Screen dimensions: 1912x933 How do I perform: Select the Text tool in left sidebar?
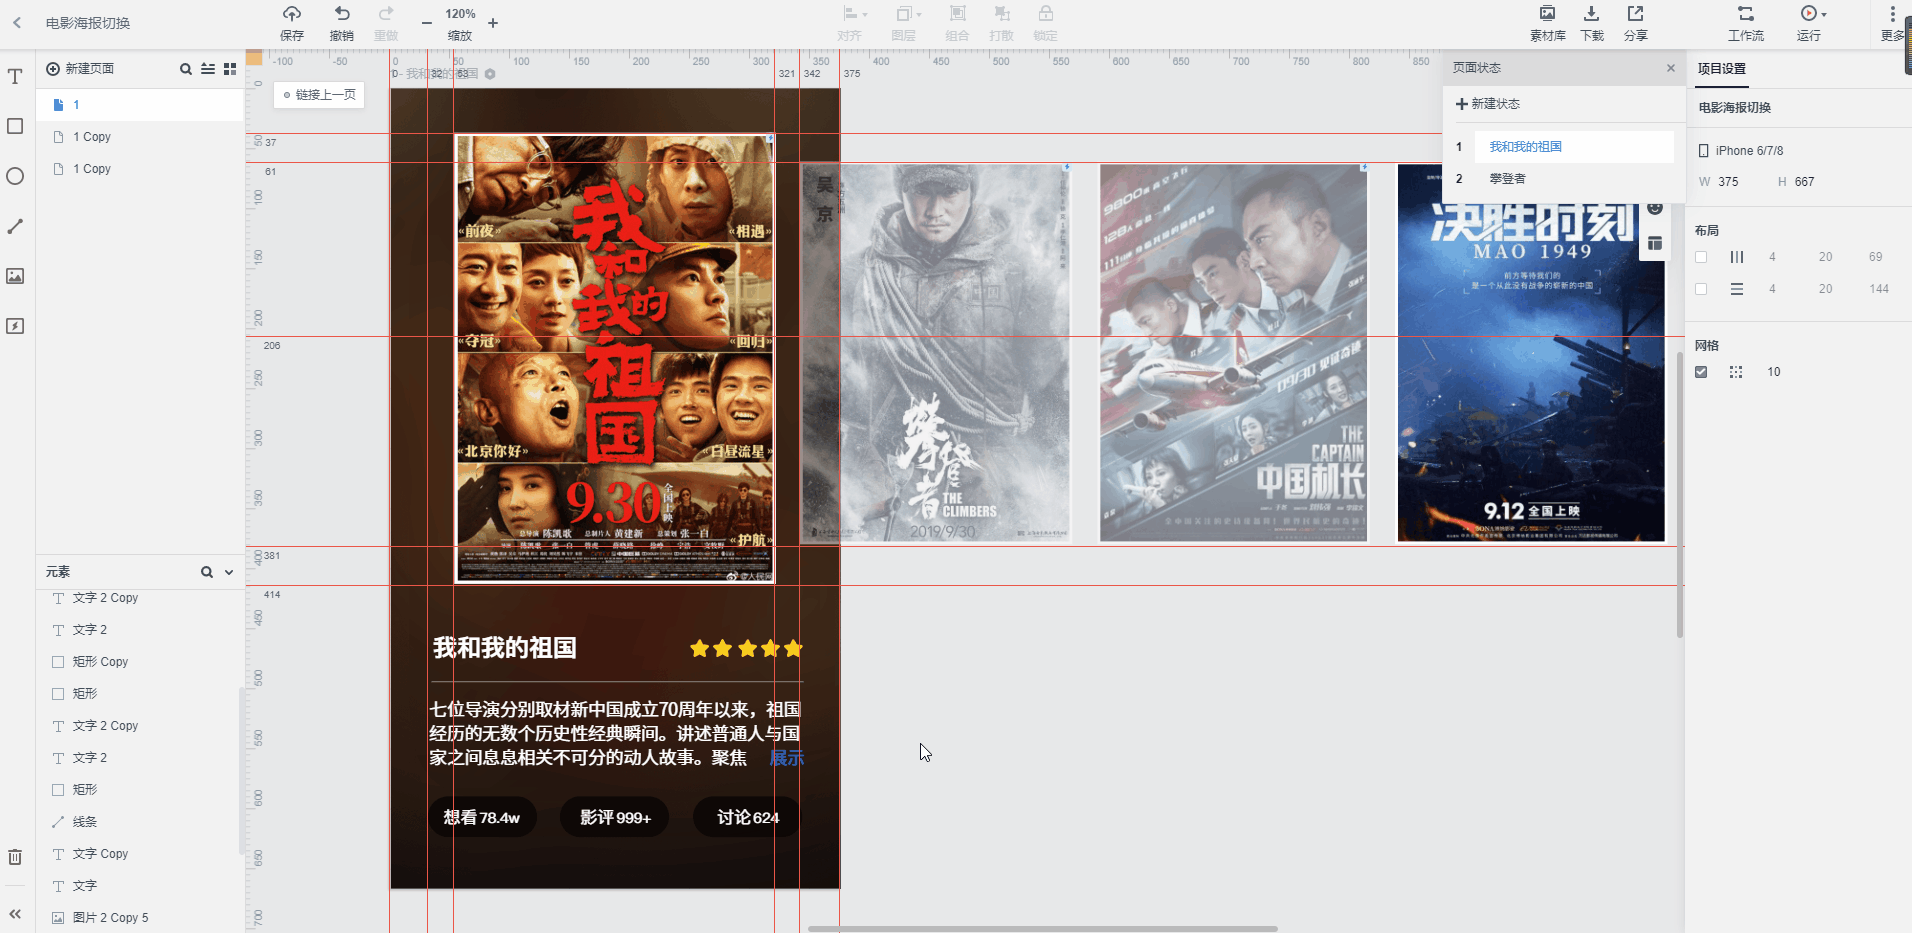[x=15, y=76]
